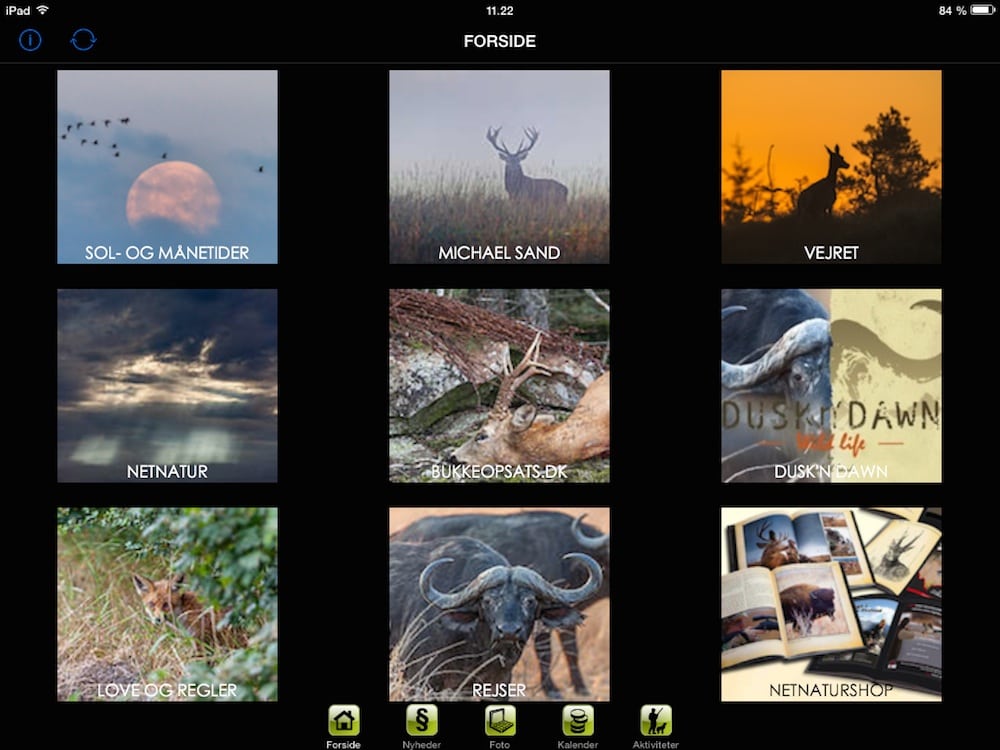Open the Sol- og Månetider tile

pyautogui.click(x=167, y=166)
